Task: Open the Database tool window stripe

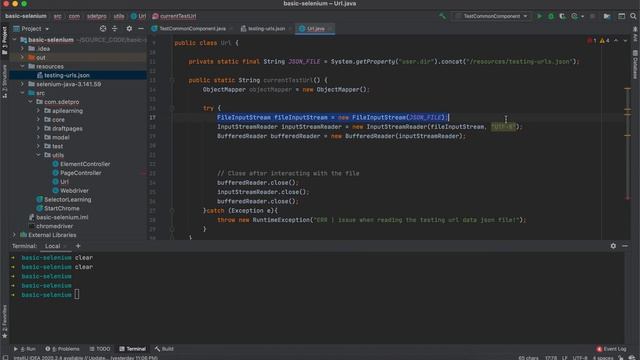Action: tap(636, 64)
